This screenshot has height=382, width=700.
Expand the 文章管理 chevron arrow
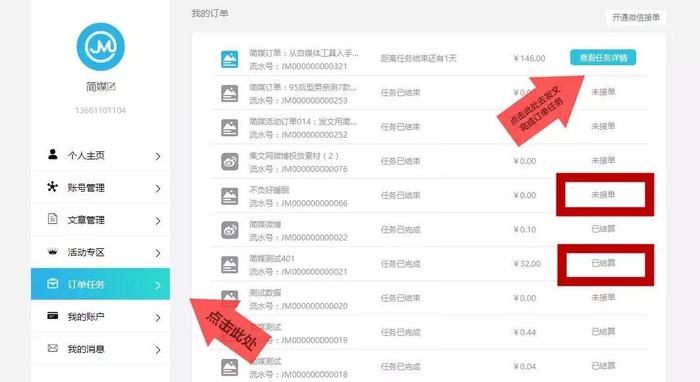[x=158, y=220]
